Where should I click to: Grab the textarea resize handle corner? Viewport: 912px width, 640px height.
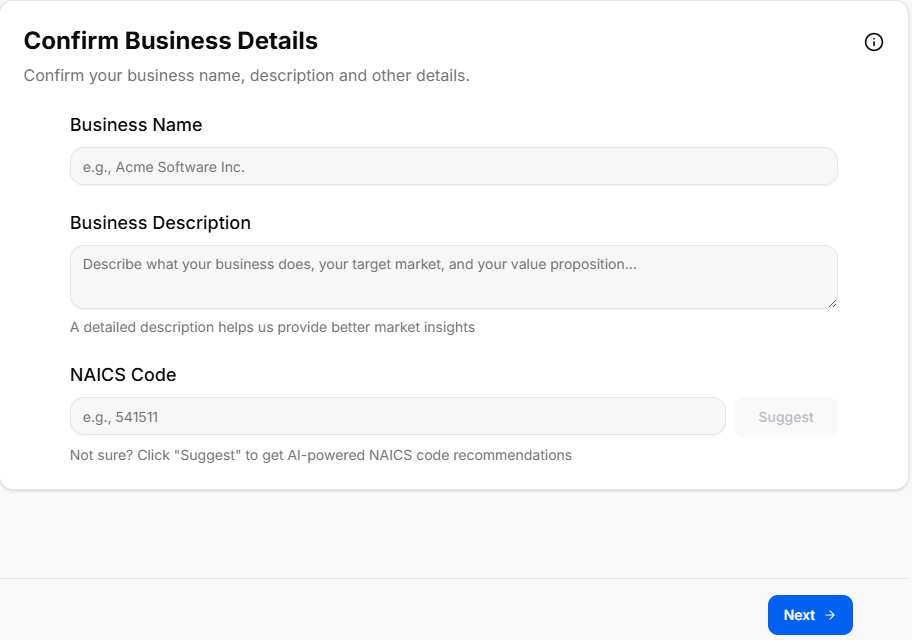coord(832,303)
